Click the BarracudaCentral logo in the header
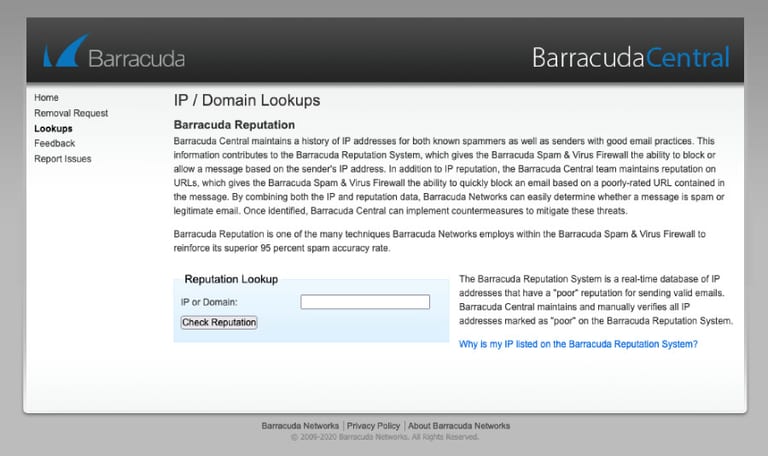This screenshot has height=456, width=768. click(x=631, y=57)
